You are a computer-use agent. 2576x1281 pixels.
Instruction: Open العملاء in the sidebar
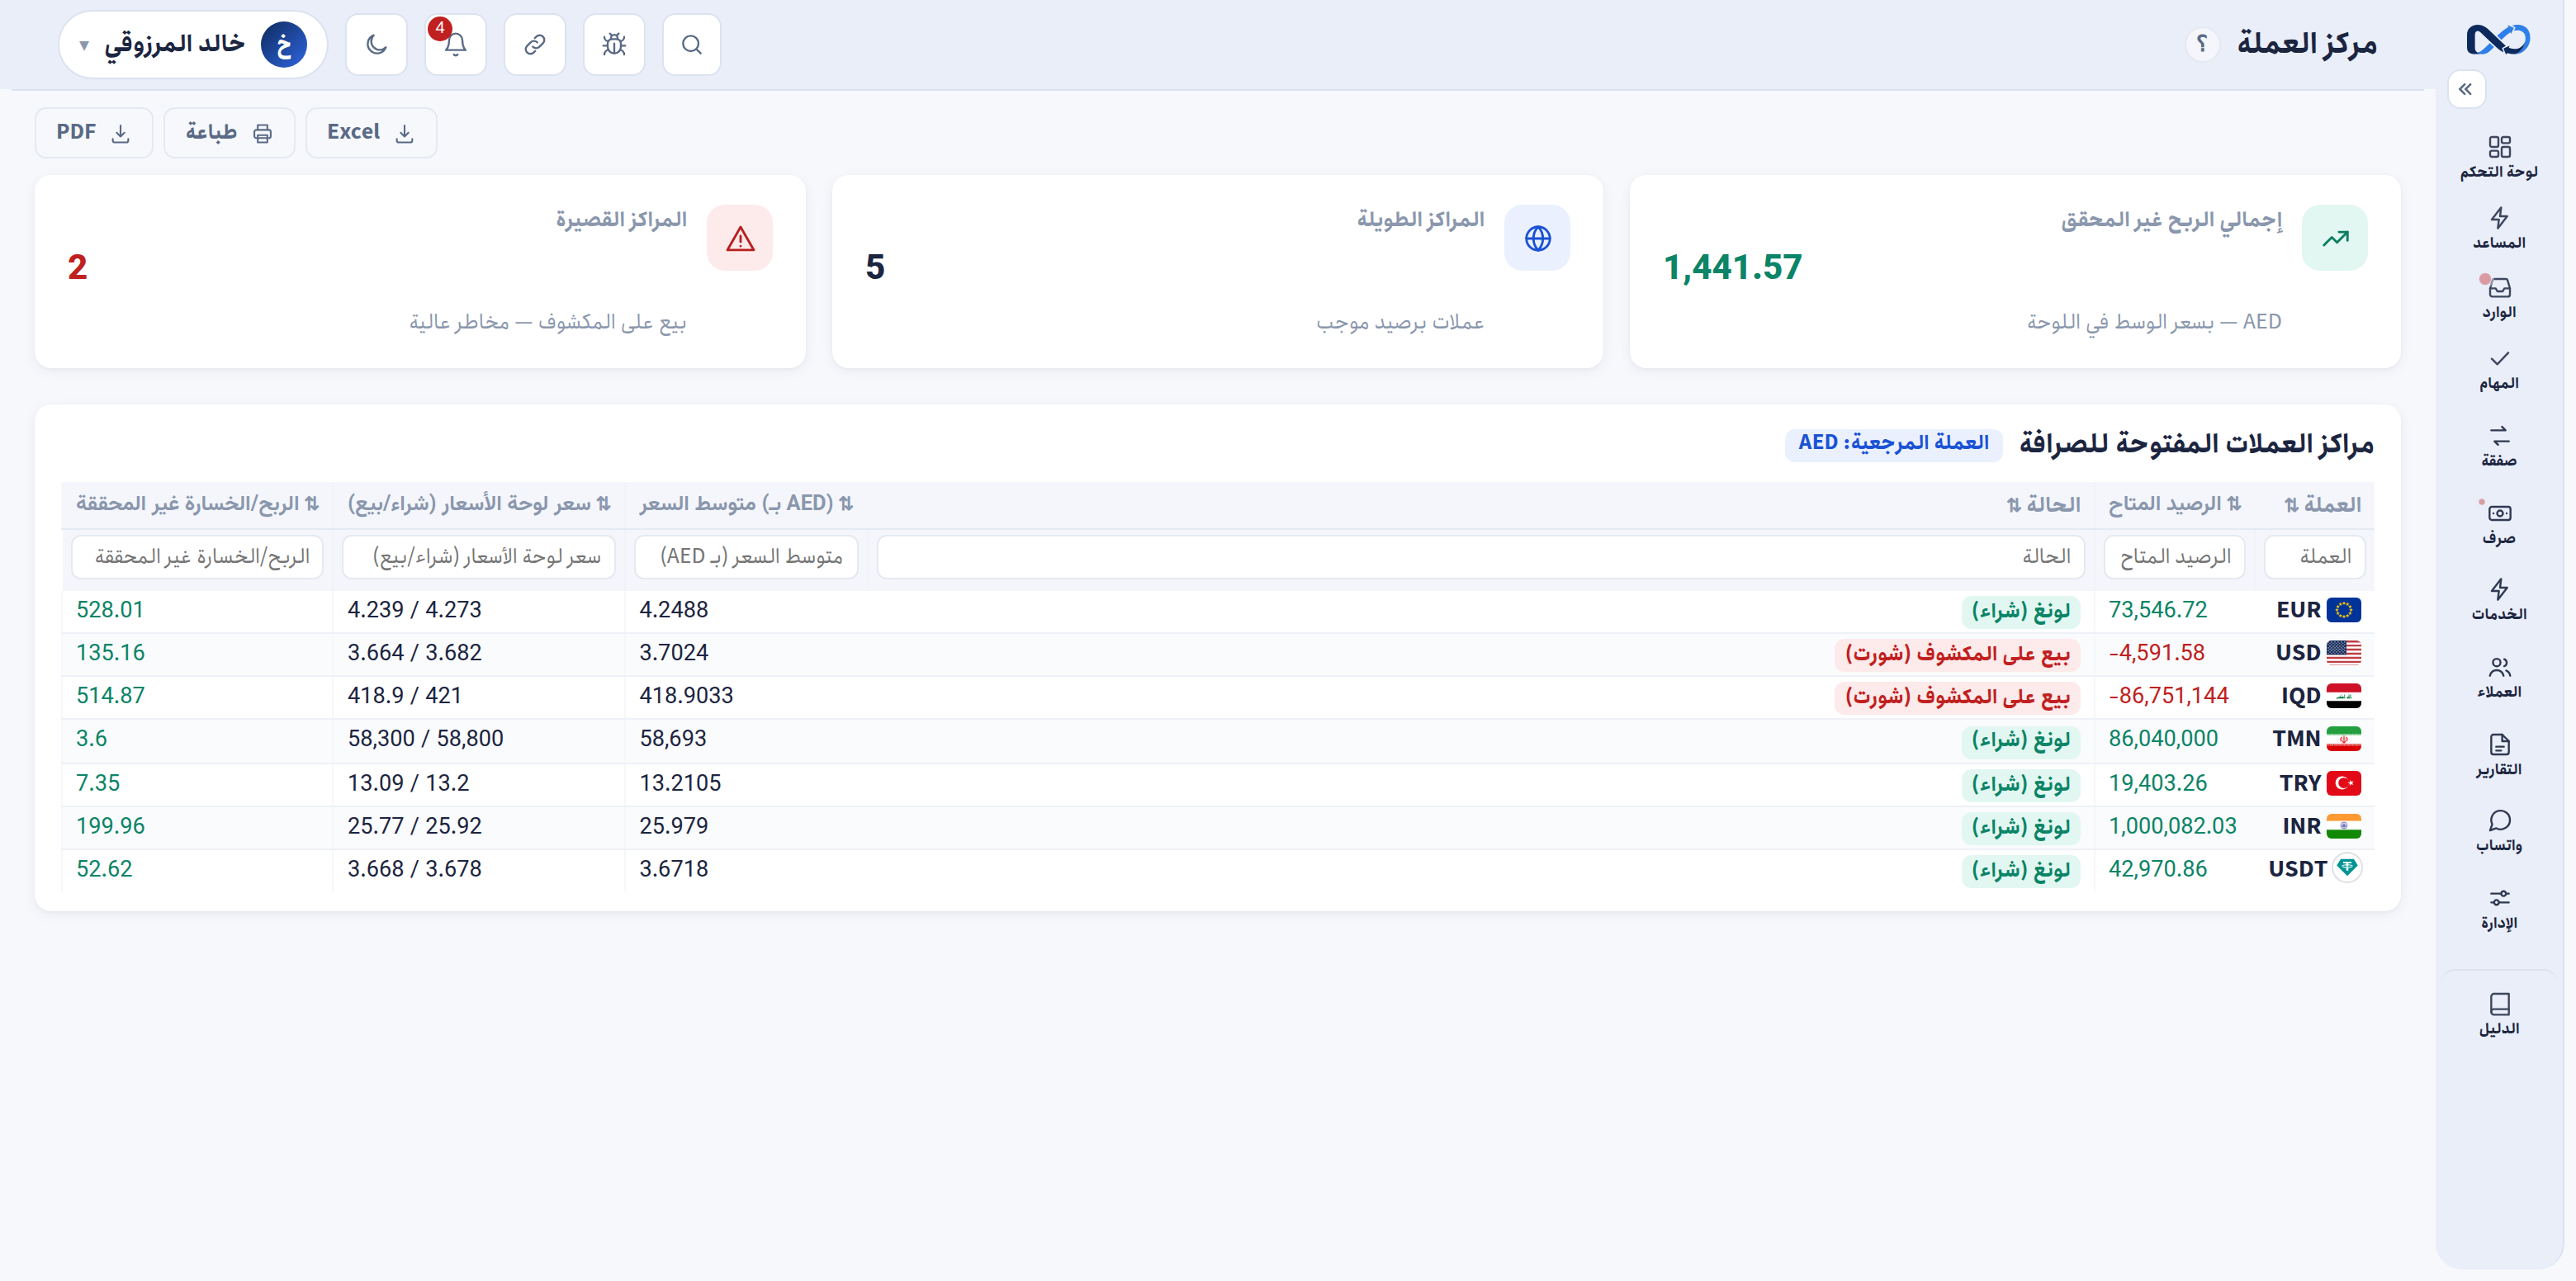tap(2499, 678)
